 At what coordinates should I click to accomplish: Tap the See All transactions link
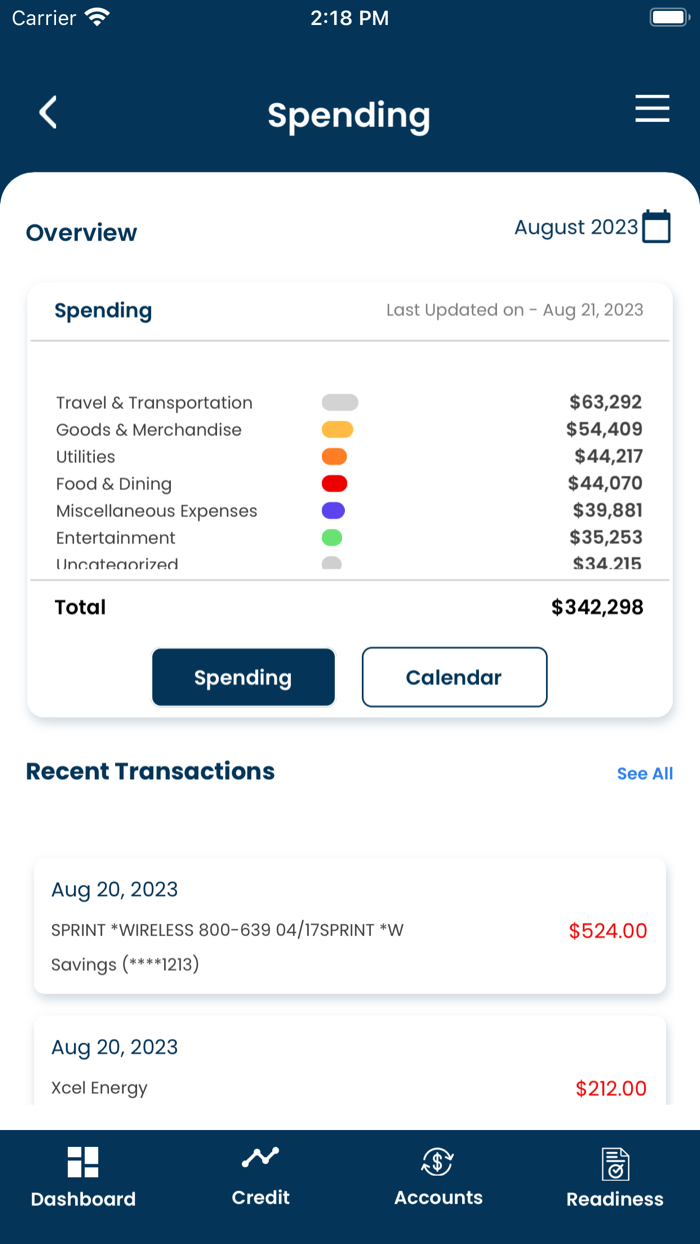644,773
